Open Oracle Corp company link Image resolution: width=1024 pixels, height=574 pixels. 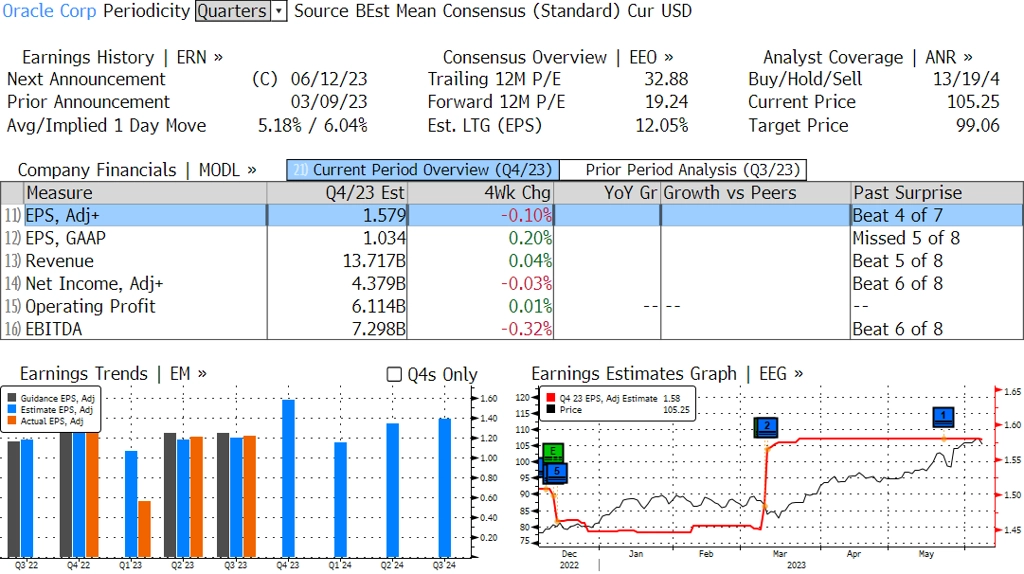point(50,11)
